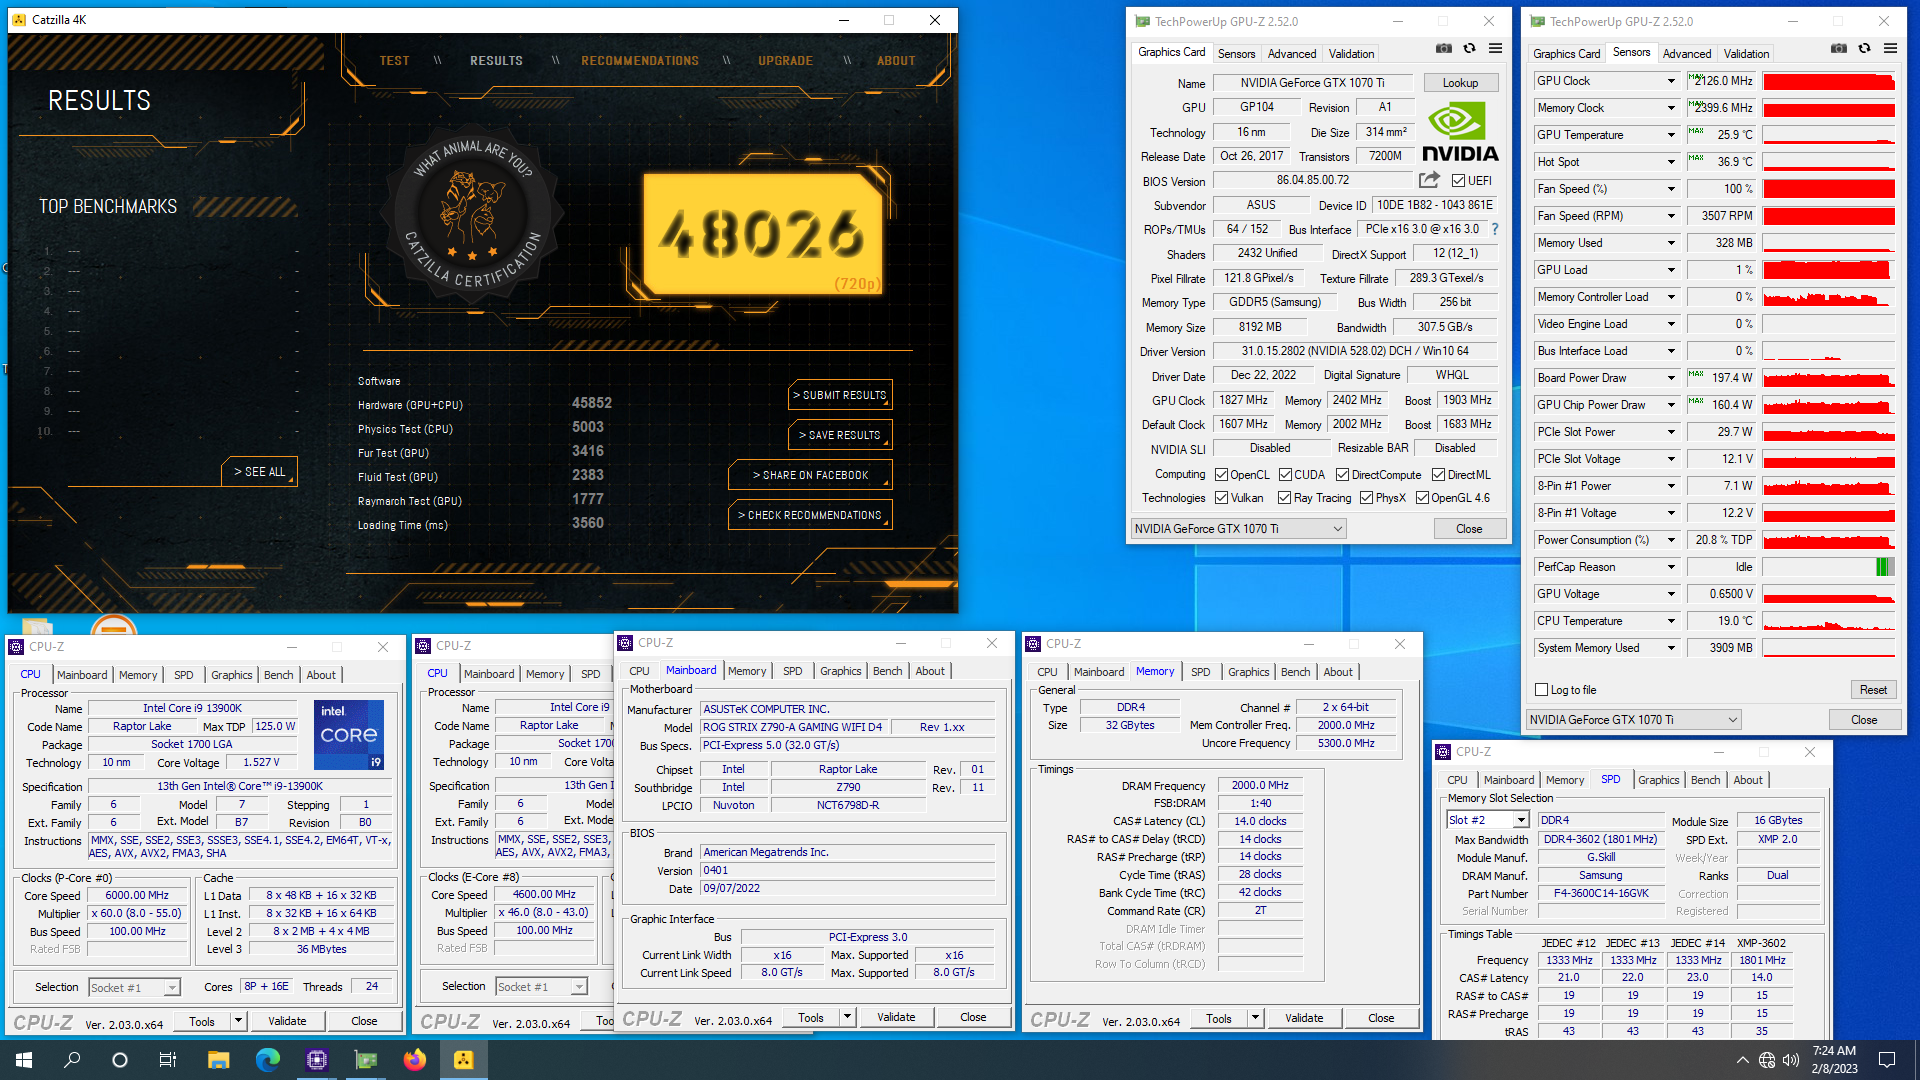This screenshot has width=1920, height=1080.
Task: Open the Recommendations tab in Catzilla
Action: (640, 61)
